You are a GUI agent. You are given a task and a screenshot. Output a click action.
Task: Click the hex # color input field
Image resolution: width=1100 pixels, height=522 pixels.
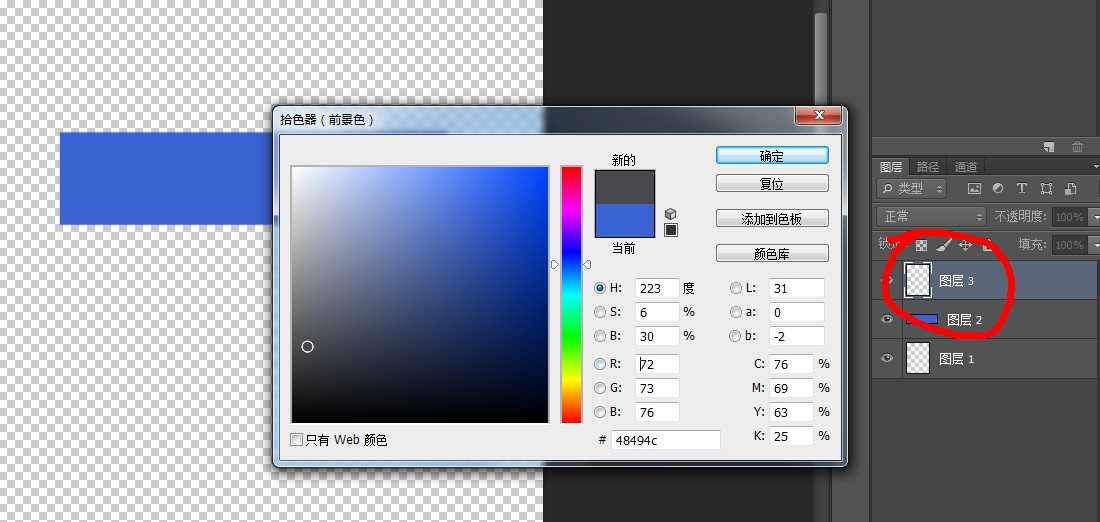tap(666, 441)
